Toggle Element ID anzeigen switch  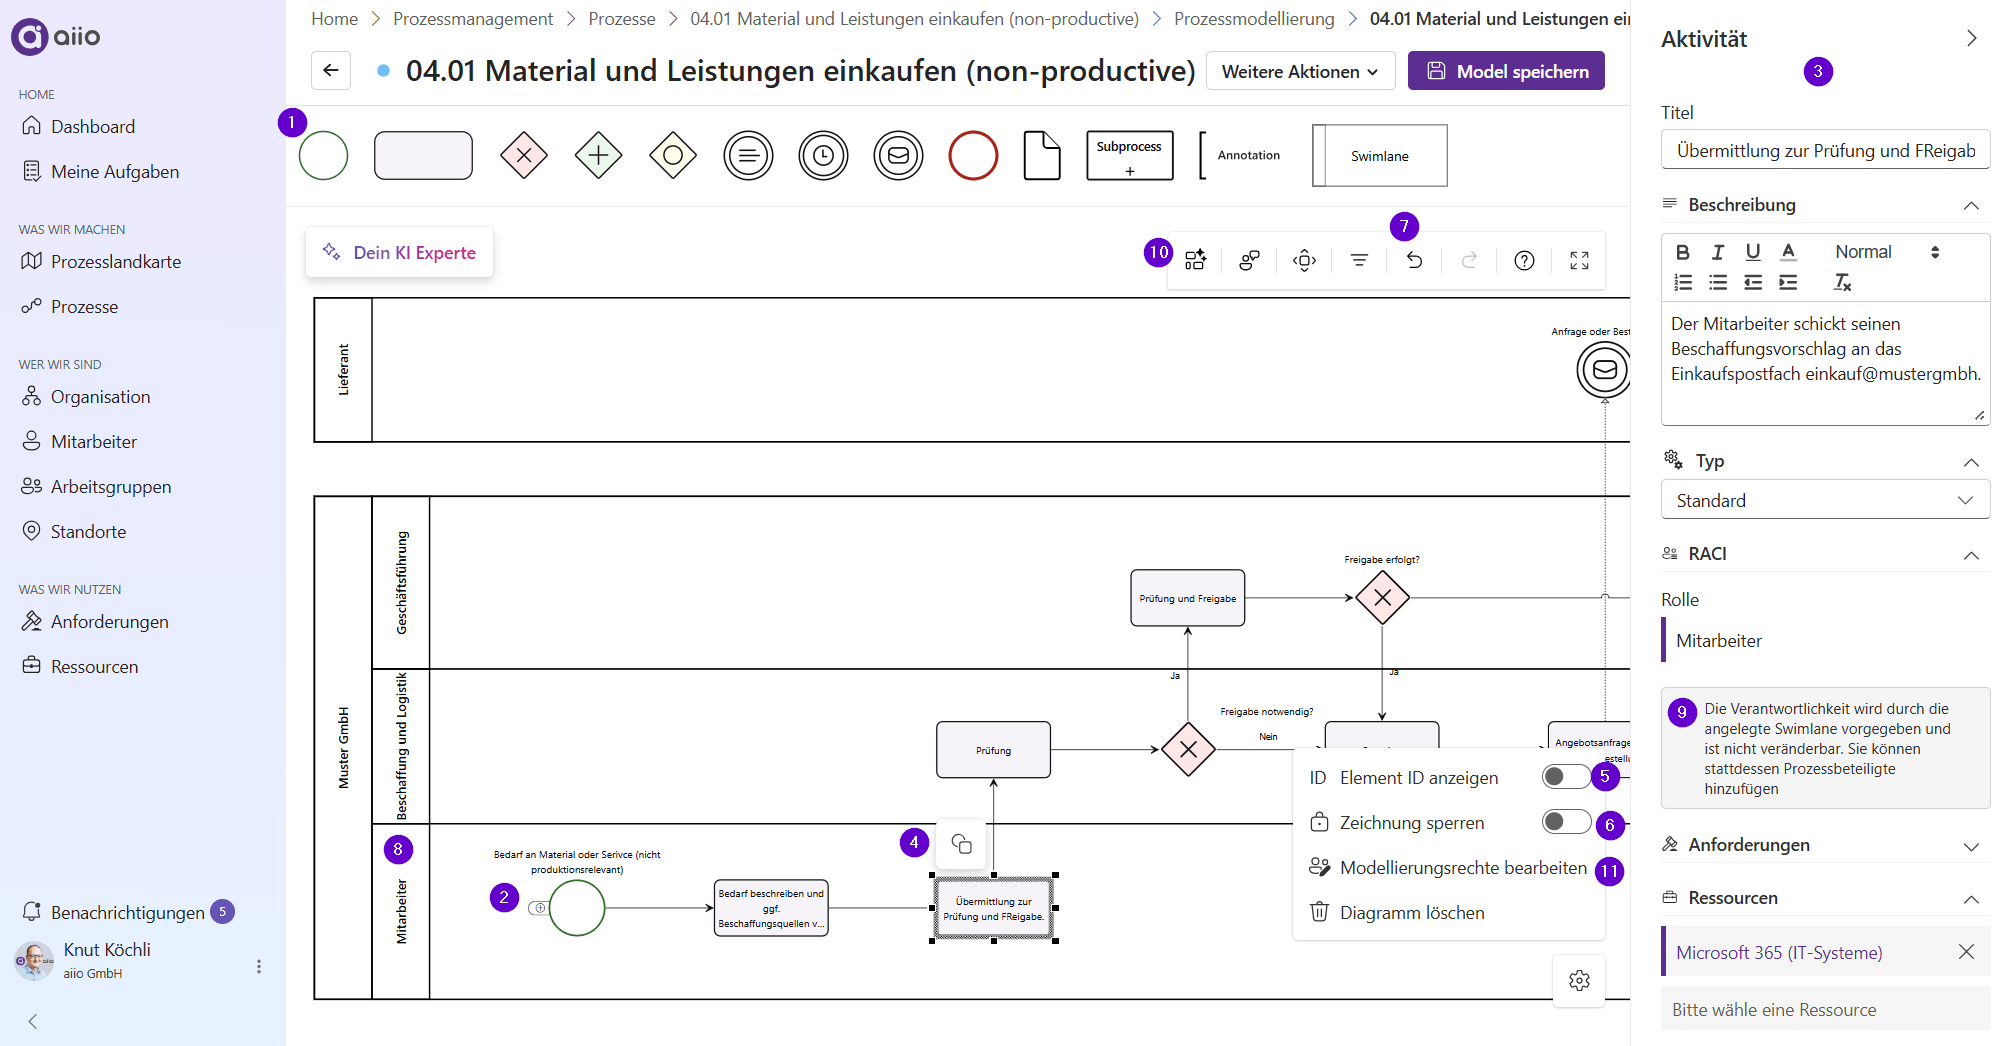click(1566, 777)
